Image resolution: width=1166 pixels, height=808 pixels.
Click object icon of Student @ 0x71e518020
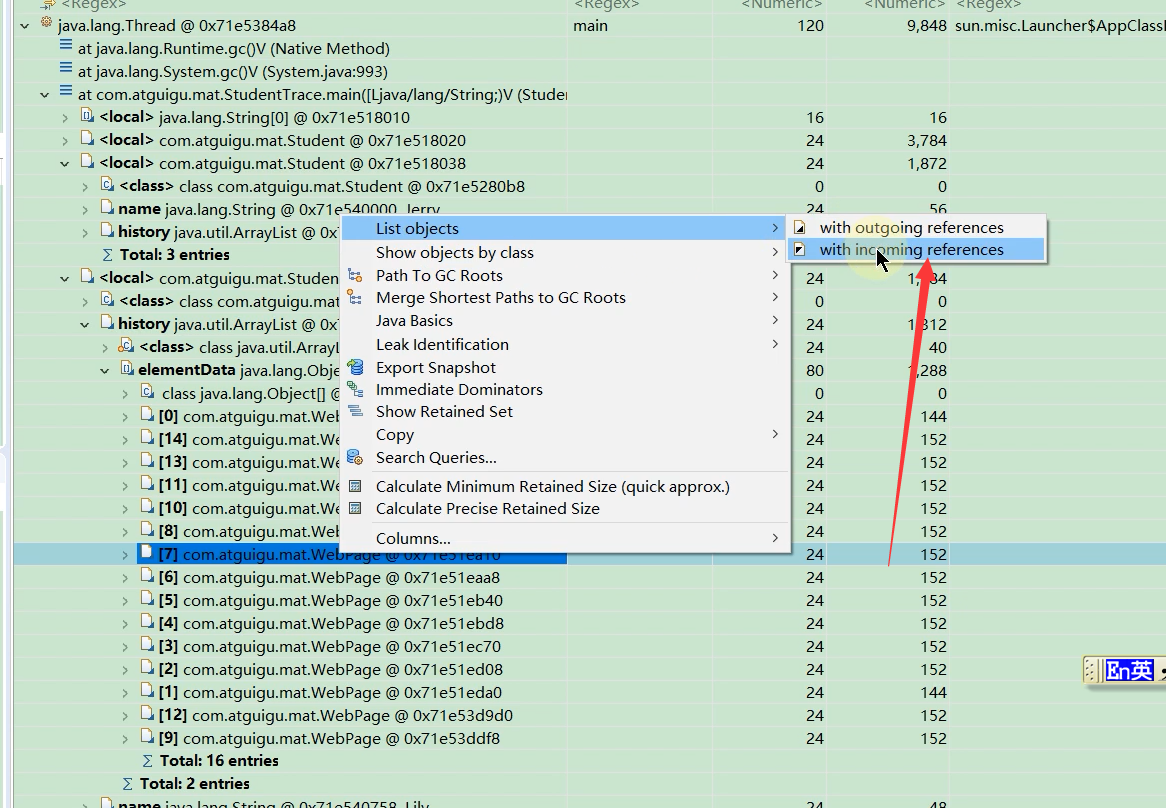tap(87, 139)
